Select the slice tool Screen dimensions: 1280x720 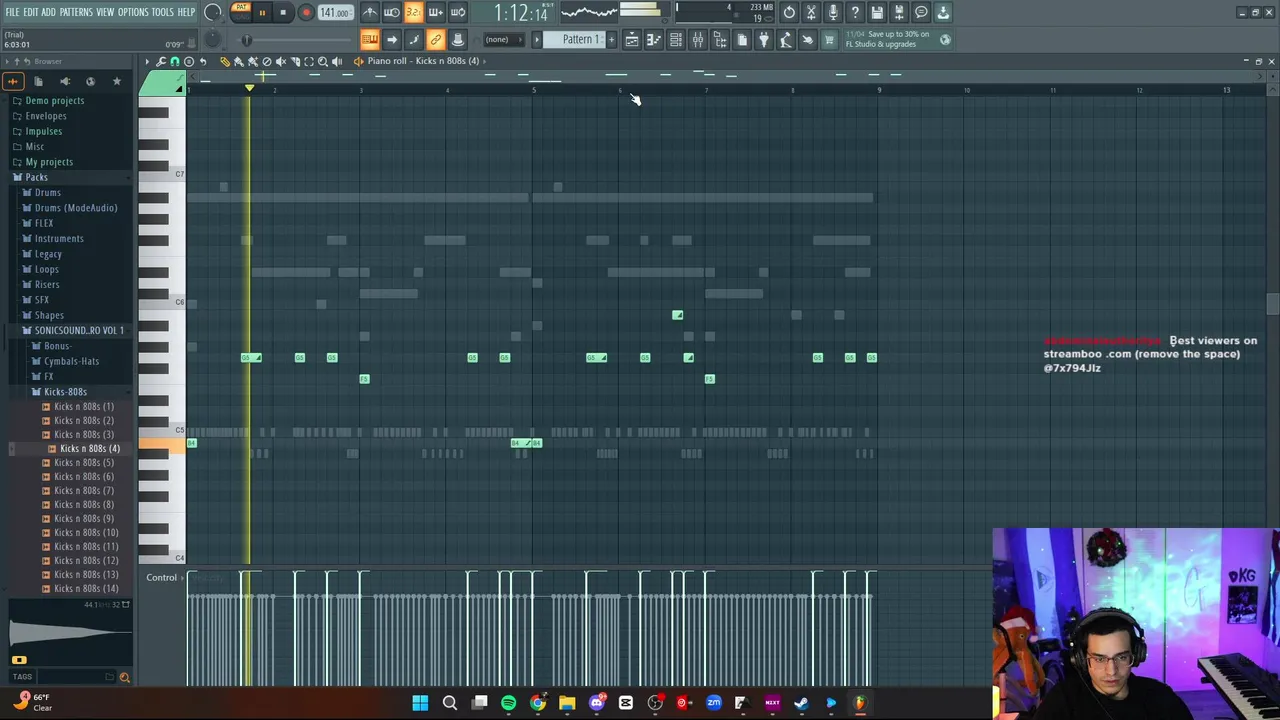click(295, 61)
